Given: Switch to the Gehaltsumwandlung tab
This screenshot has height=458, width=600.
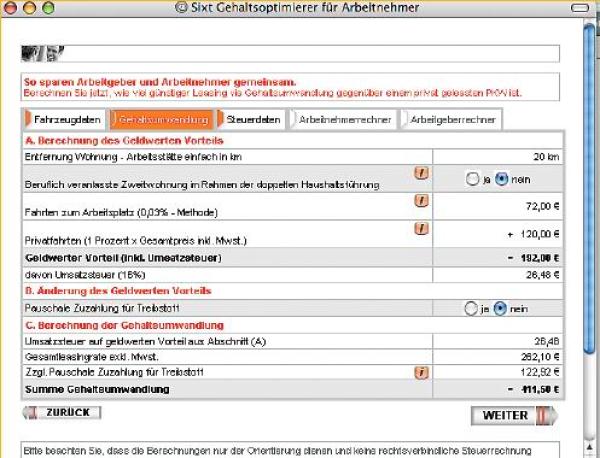Looking at the screenshot, I should (161, 120).
